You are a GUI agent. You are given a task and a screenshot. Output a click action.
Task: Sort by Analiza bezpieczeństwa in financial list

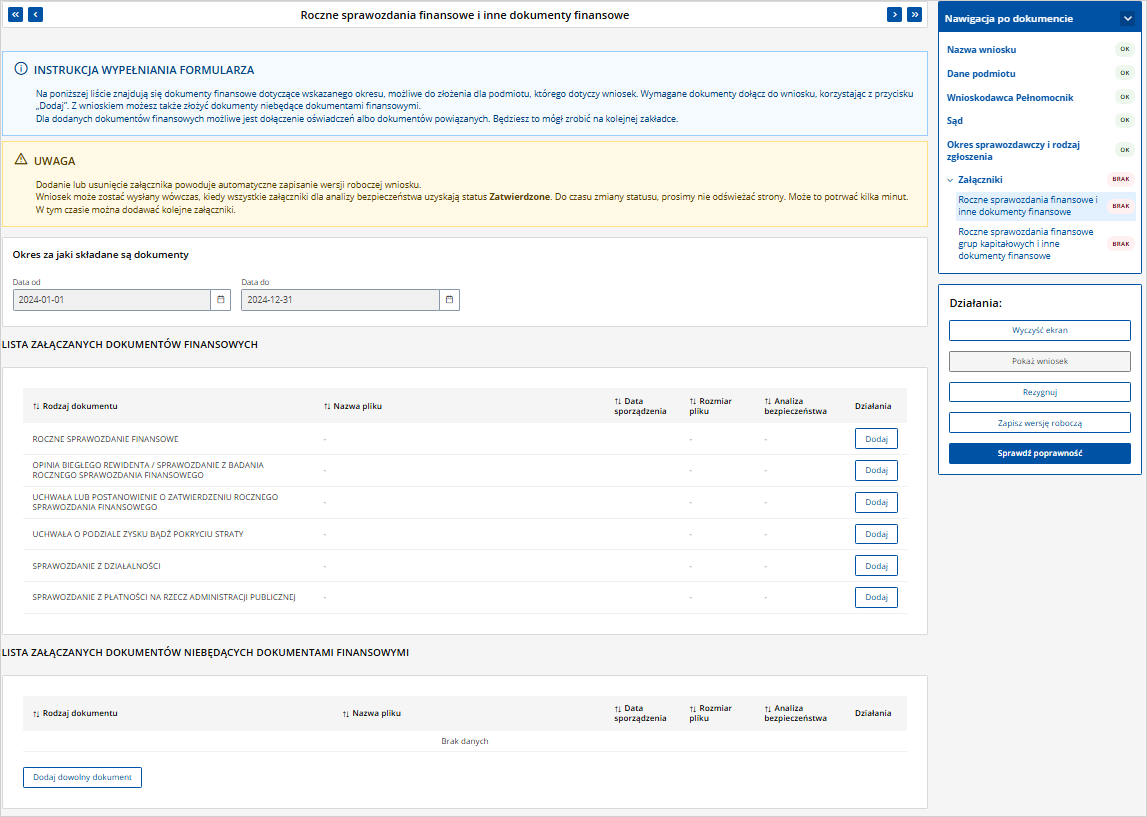point(795,406)
